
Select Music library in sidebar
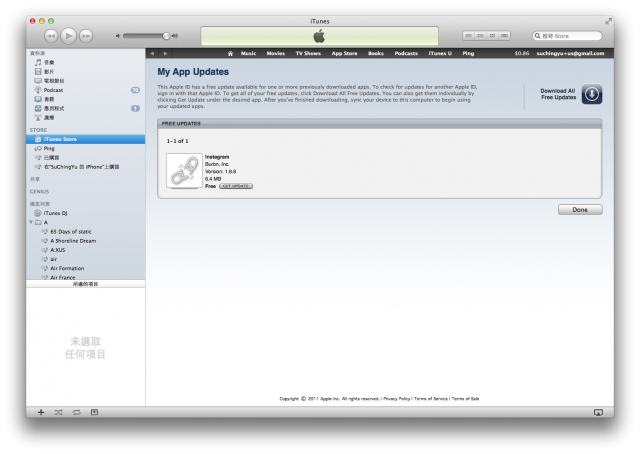point(85,62)
